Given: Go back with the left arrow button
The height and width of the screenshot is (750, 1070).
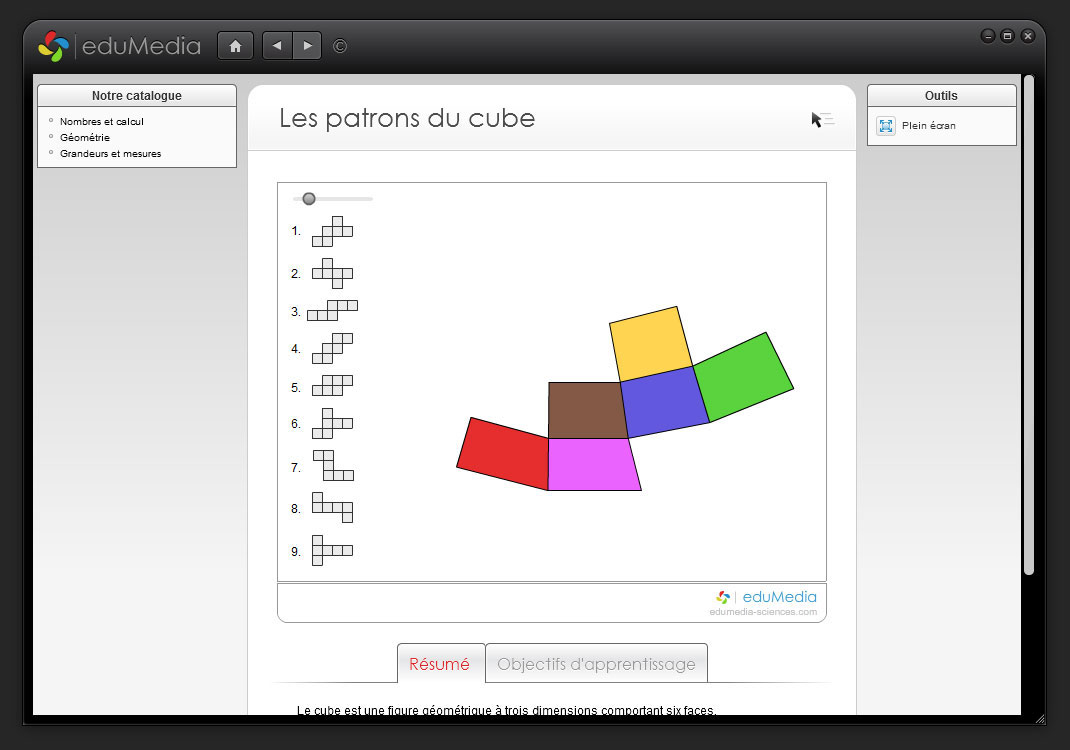Looking at the screenshot, I should (277, 46).
